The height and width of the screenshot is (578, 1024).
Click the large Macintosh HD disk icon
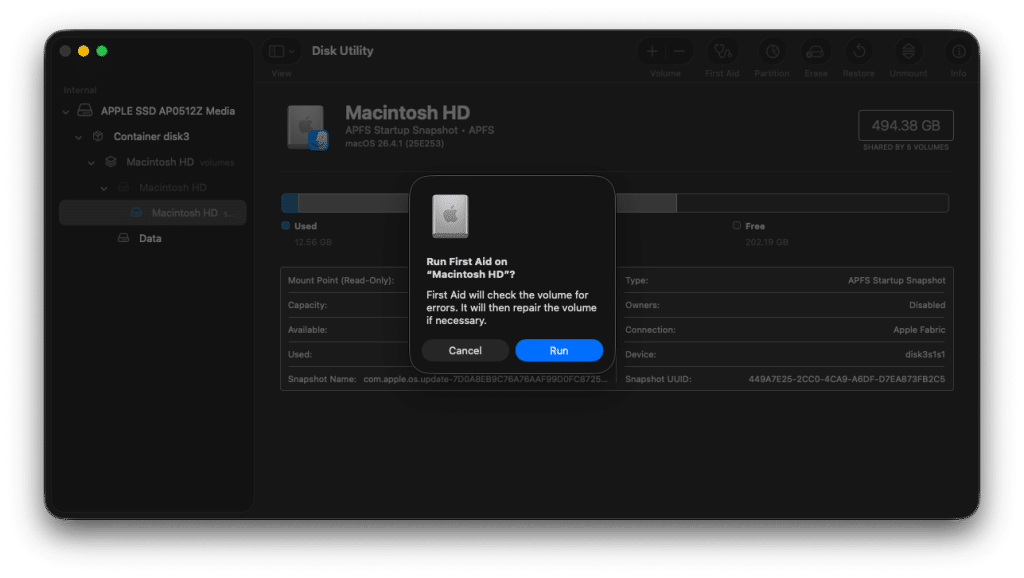tap(307, 127)
